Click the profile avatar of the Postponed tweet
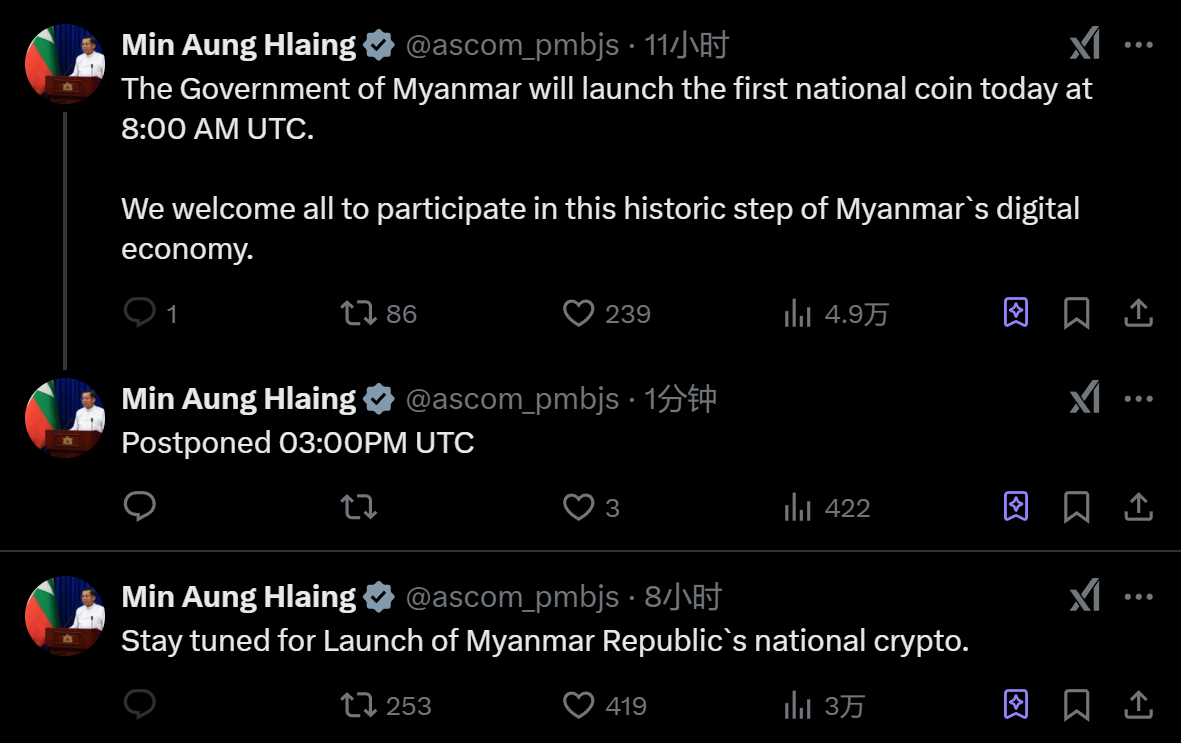 [65, 418]
